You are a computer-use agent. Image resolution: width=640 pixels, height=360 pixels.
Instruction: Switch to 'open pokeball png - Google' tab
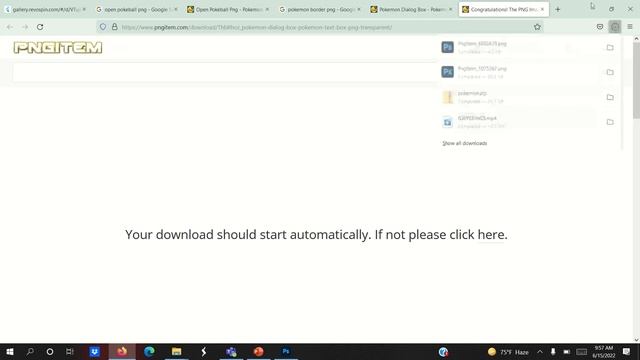(136, 9)
